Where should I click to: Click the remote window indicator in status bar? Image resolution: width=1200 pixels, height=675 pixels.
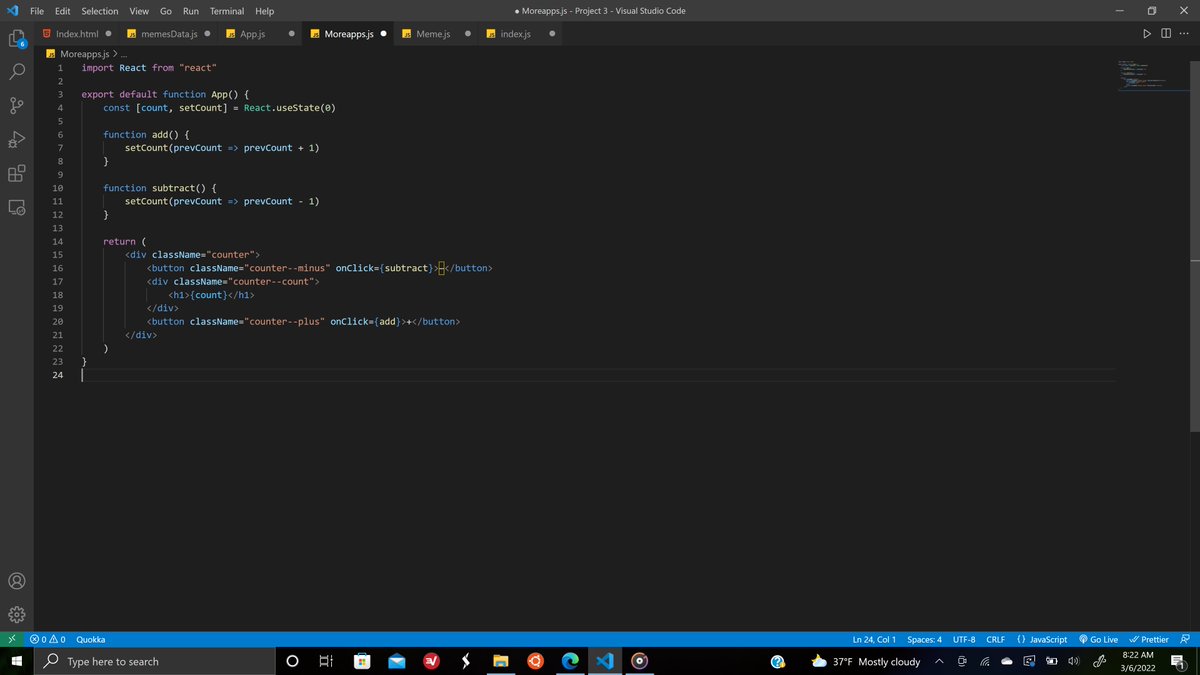pos(11,639)
